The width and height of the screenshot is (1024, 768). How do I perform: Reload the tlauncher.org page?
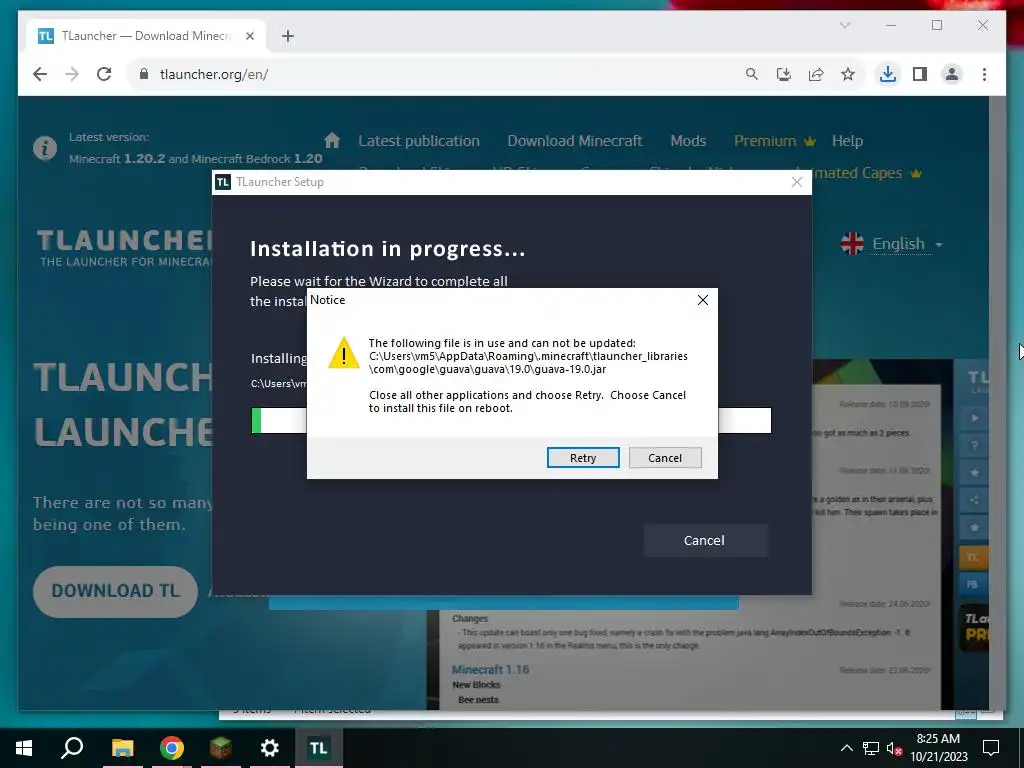[x=104, y=74]
